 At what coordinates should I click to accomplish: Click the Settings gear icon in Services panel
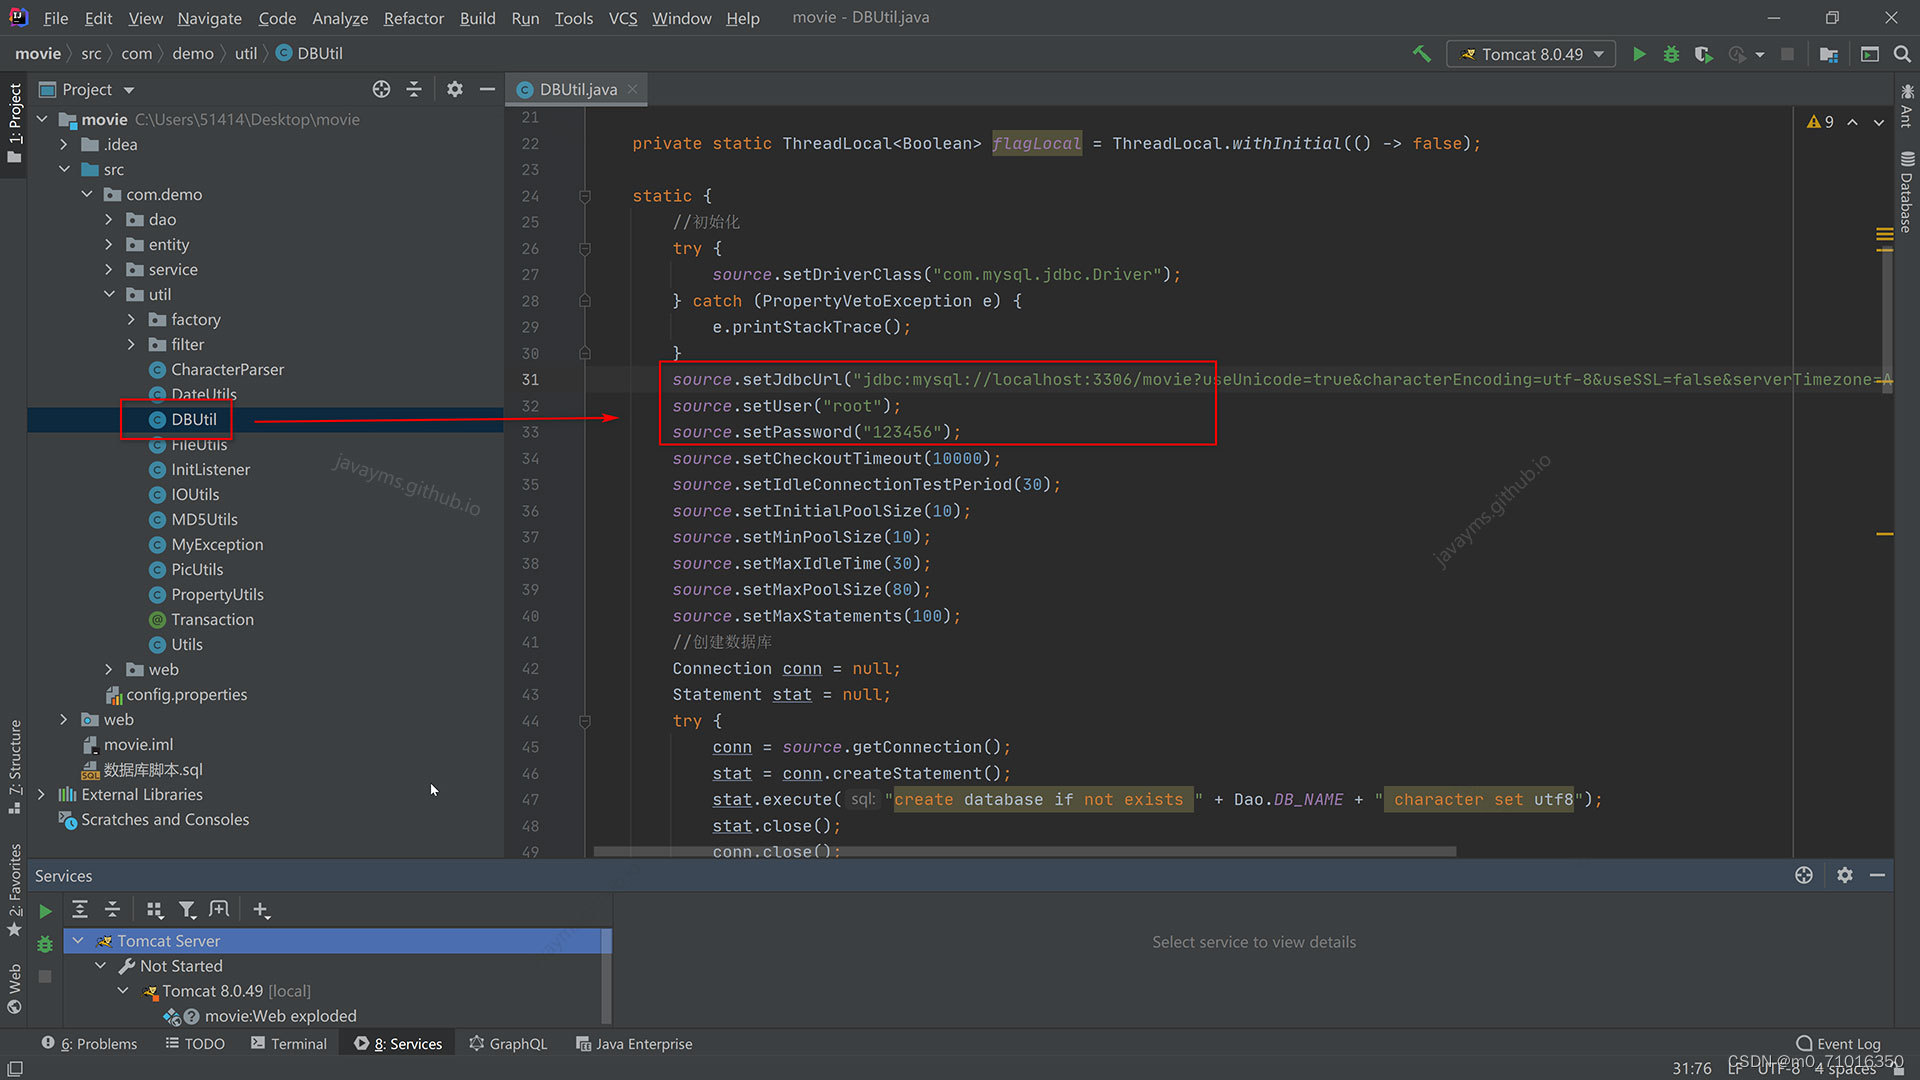[1845, 874]
